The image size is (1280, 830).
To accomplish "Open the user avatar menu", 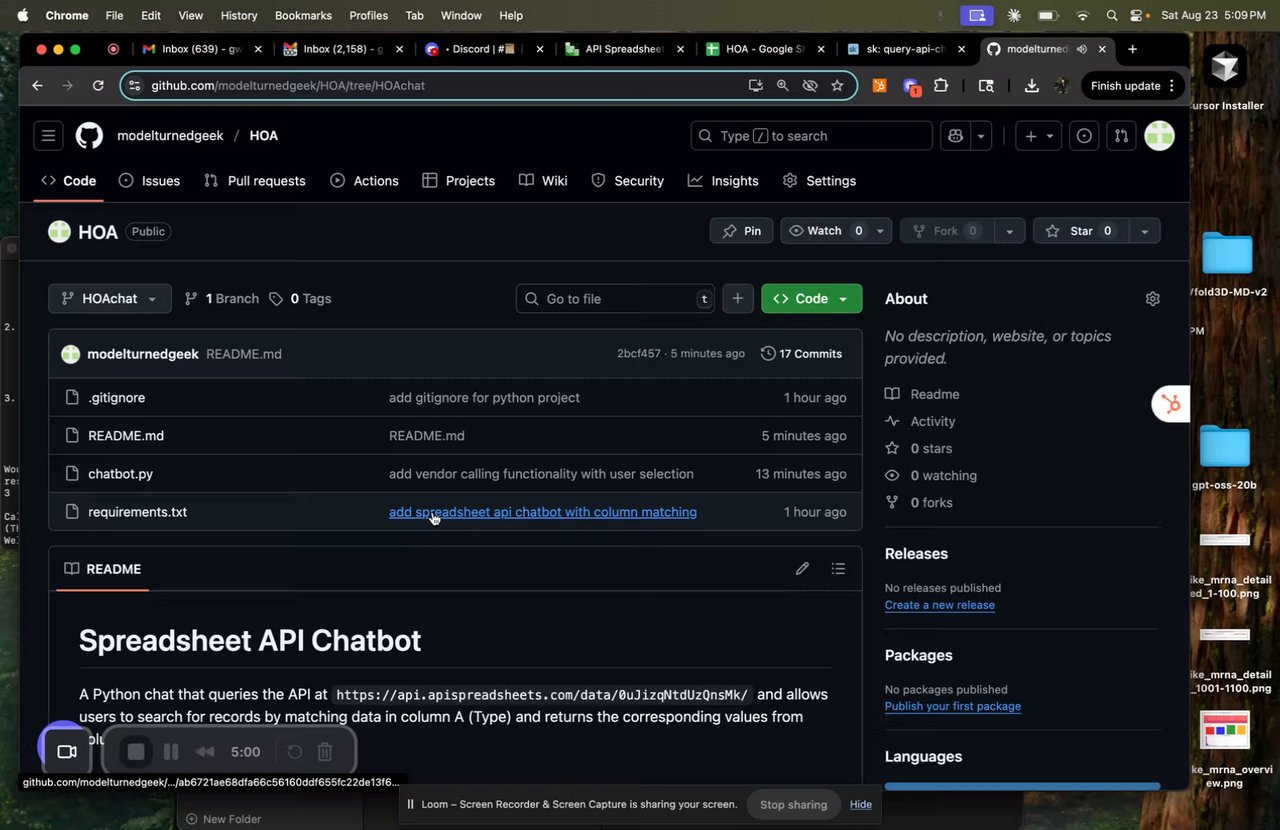I will point(1159,135).
